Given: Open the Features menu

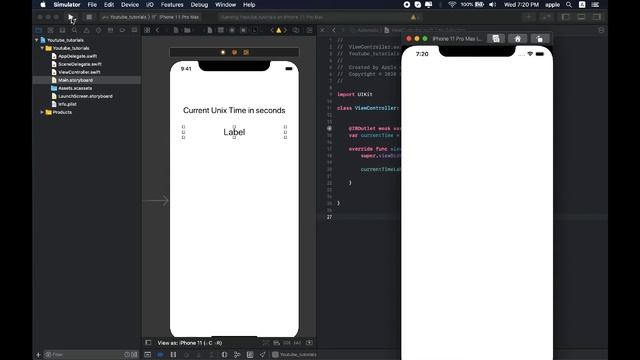Looking at the screenshot, I should (172, 5).
